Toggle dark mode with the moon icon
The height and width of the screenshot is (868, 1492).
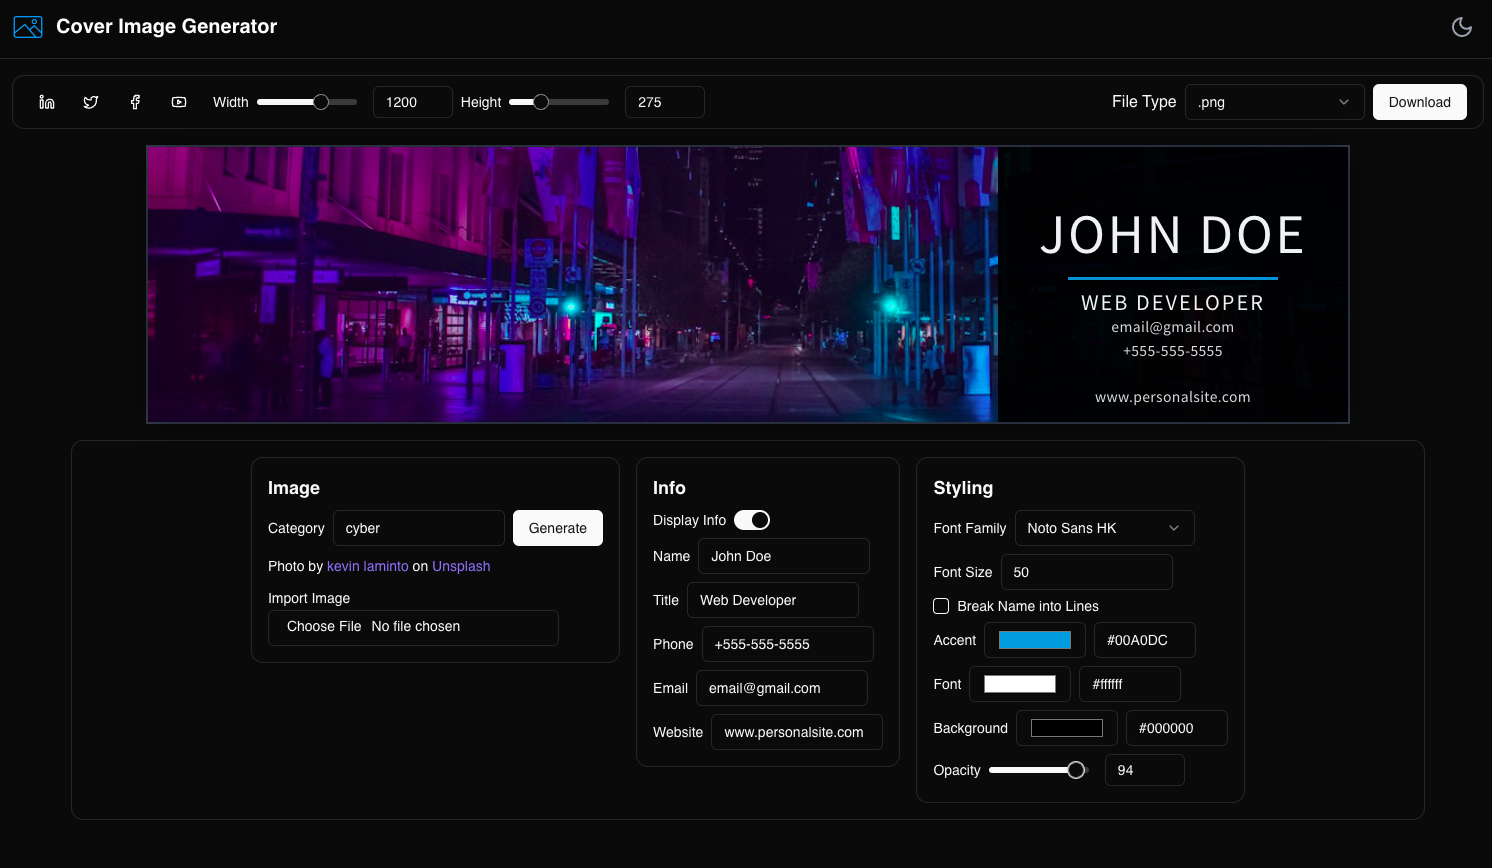1462,27
